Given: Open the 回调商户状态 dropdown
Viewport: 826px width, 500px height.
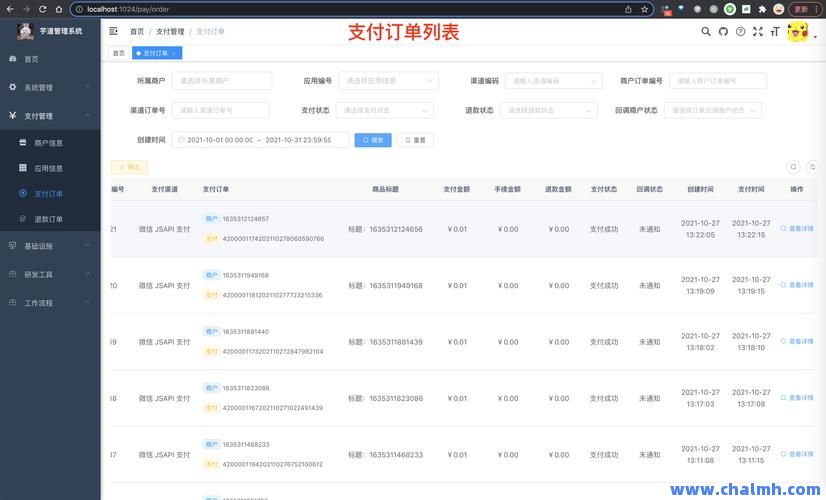Looking at the screenshot, I should 713,110.
